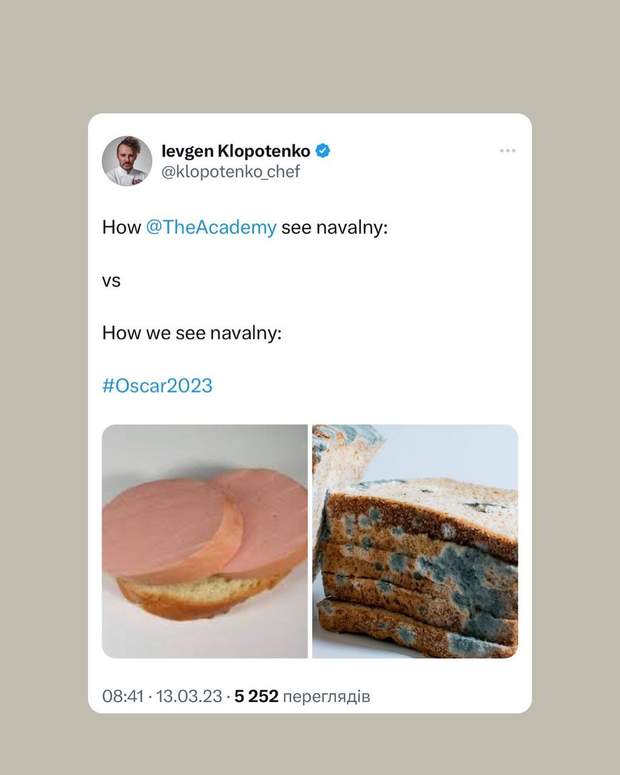Click the "How we see navalny:" line

(x=192, y=332)
